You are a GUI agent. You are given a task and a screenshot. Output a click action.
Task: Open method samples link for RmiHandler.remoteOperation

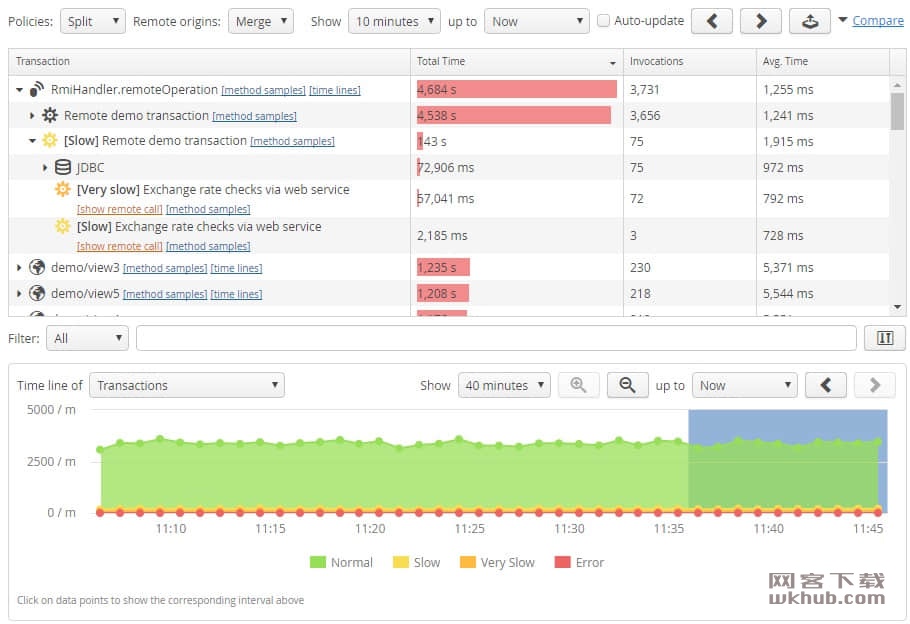263,91
